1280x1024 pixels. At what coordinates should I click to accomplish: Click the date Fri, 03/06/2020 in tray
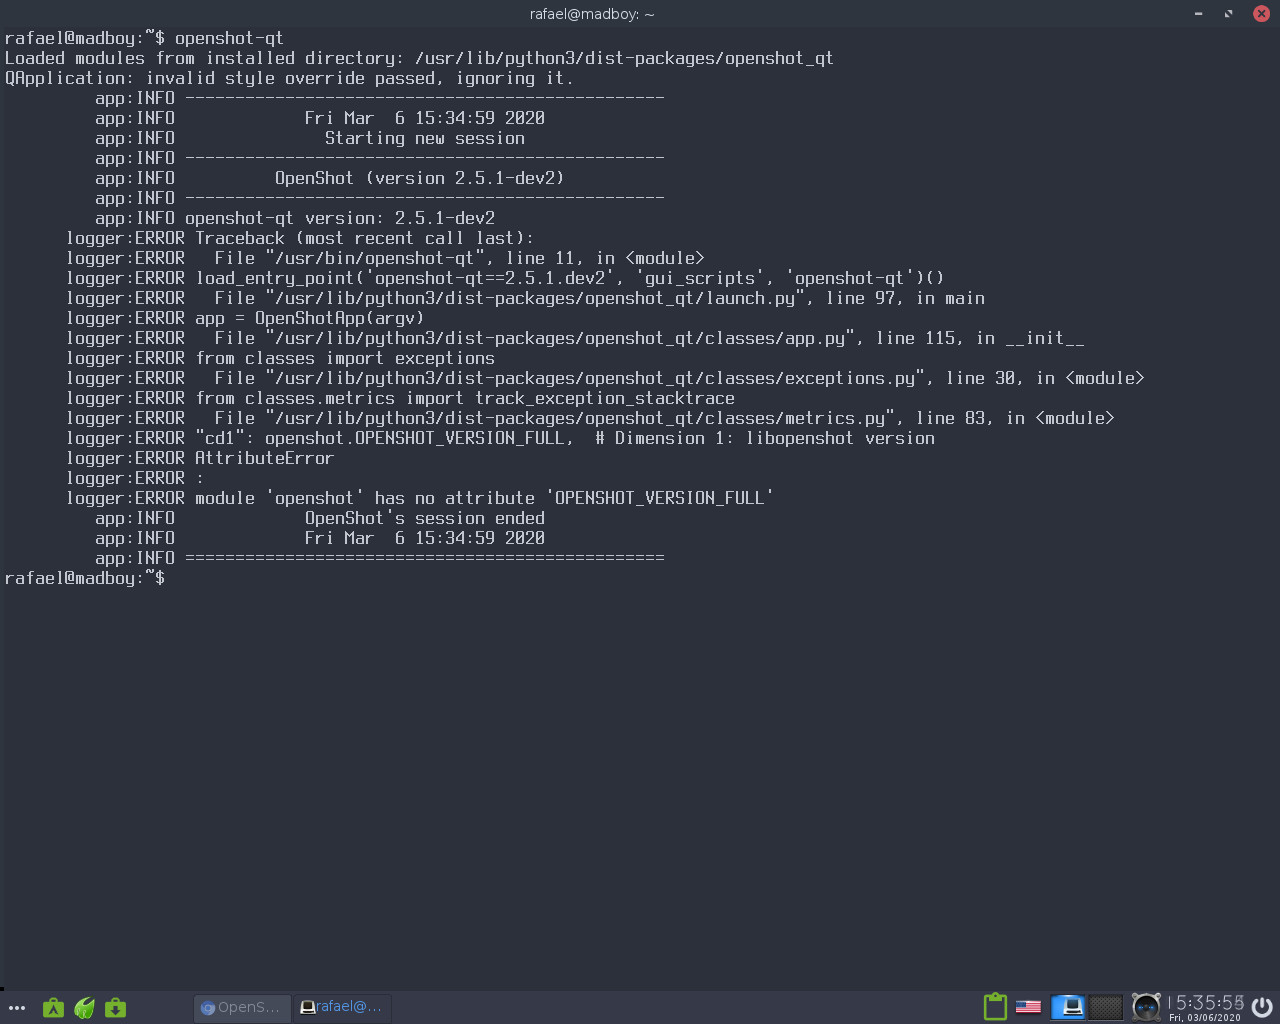pyautogui.click(x=1205, y=1018)
